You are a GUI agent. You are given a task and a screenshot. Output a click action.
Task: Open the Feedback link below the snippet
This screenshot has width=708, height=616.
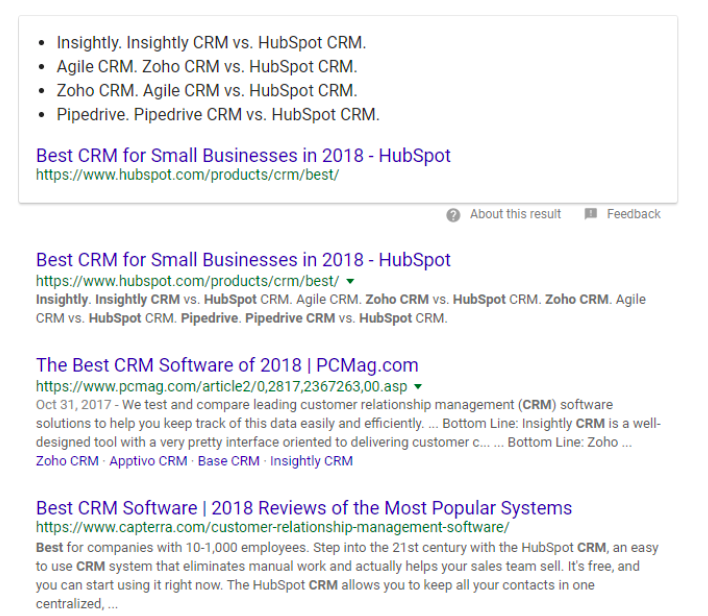[x=633, y=214]
